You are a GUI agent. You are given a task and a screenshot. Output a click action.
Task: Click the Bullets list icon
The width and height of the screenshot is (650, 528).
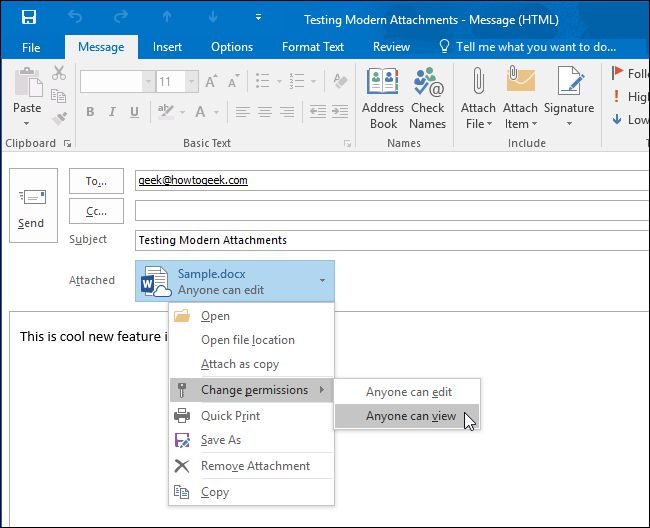(x=263, y=81)
